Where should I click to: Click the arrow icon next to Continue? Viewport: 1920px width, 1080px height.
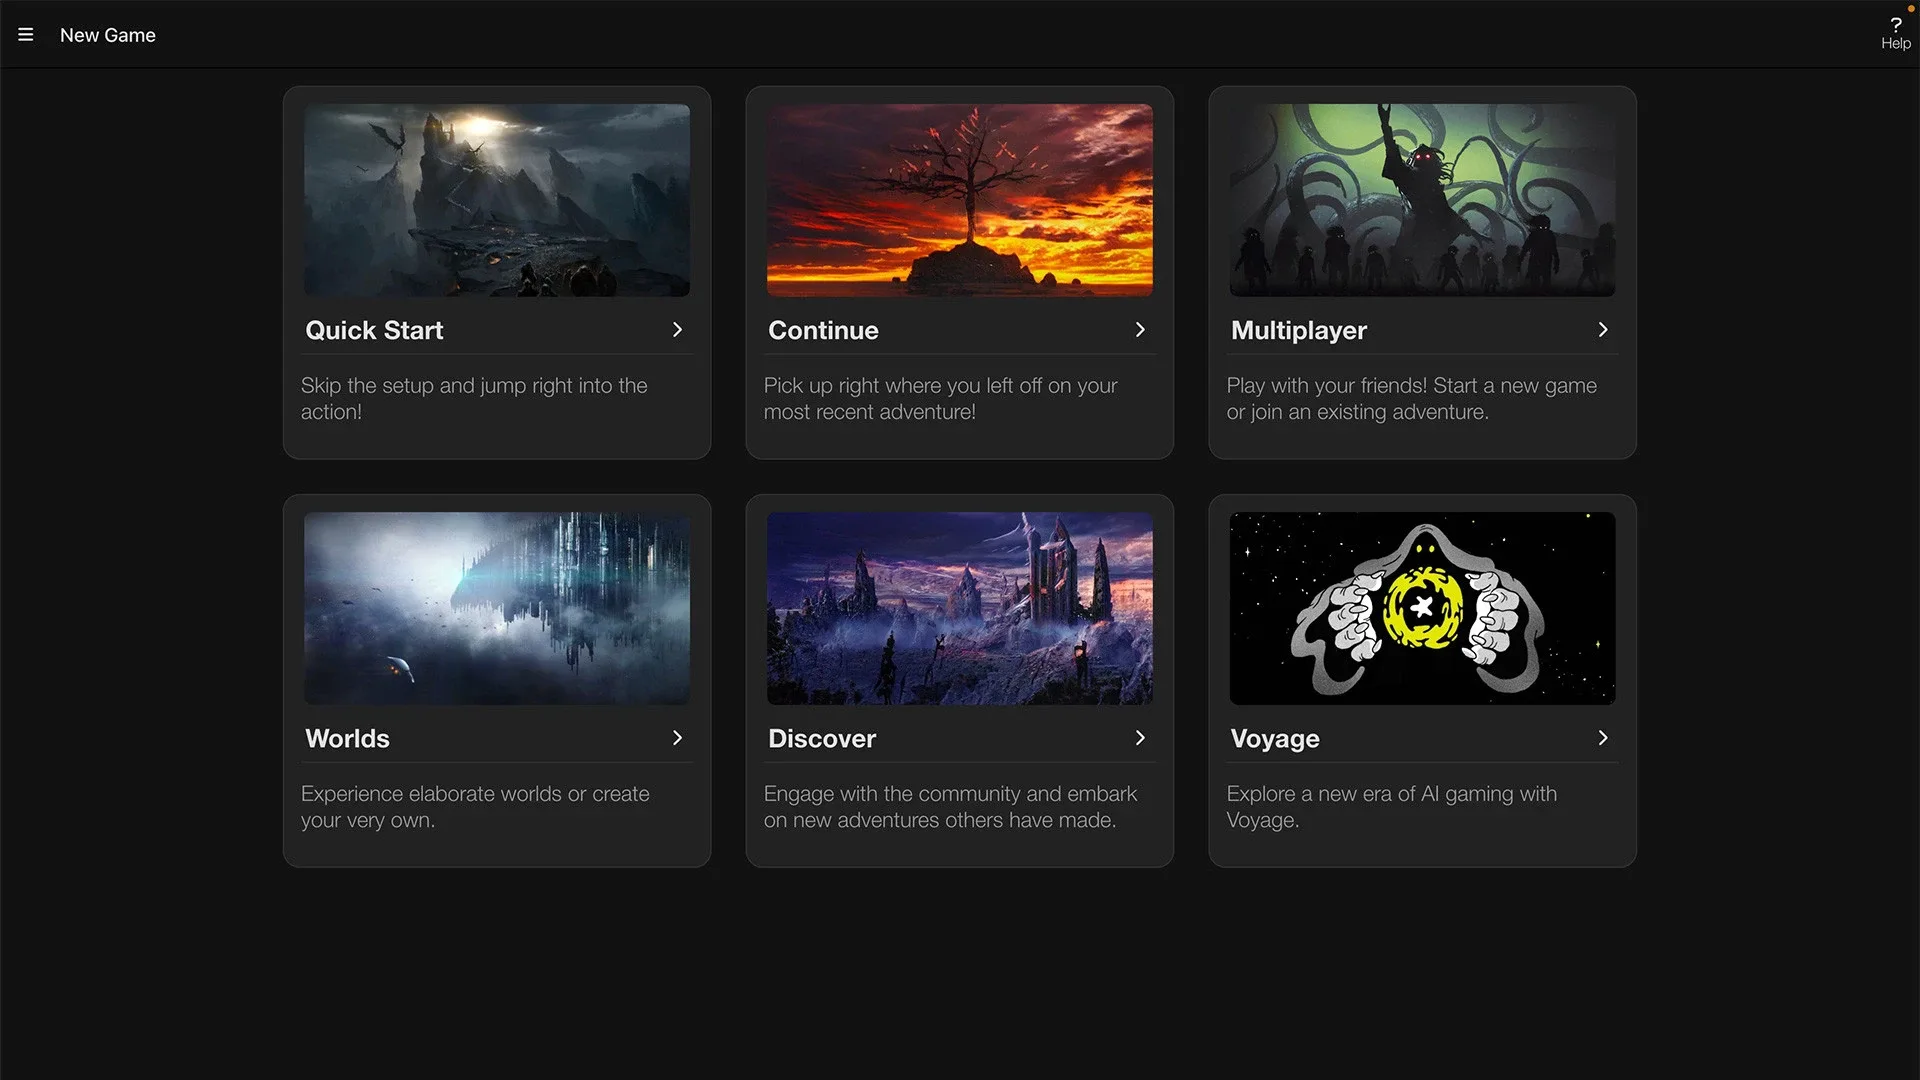tap(1140, 330)
